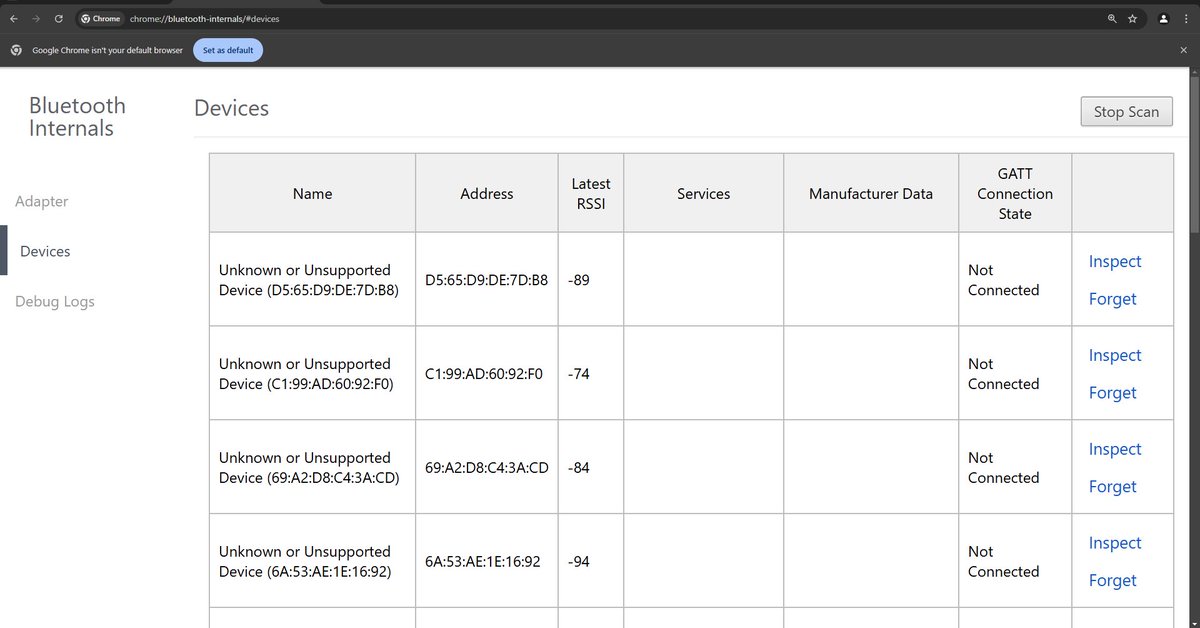Click the Set as default button
Viewport: 1200px width, 628px height.
(228, 50)
